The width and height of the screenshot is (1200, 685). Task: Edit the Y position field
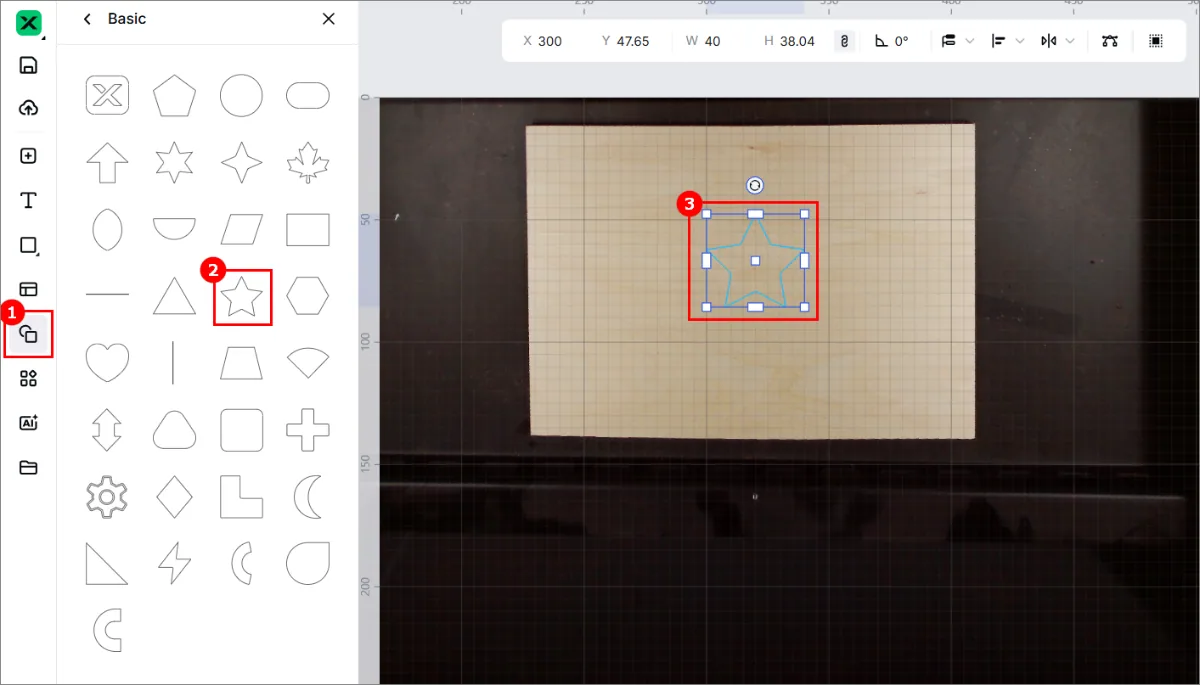coord(626,41)
